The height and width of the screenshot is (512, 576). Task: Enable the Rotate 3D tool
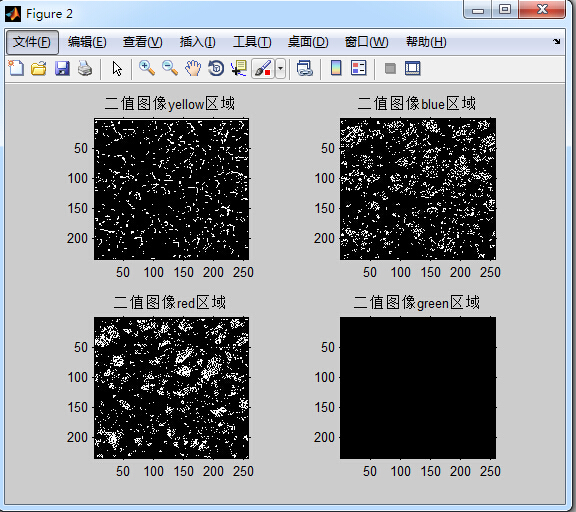click(216, 68)
